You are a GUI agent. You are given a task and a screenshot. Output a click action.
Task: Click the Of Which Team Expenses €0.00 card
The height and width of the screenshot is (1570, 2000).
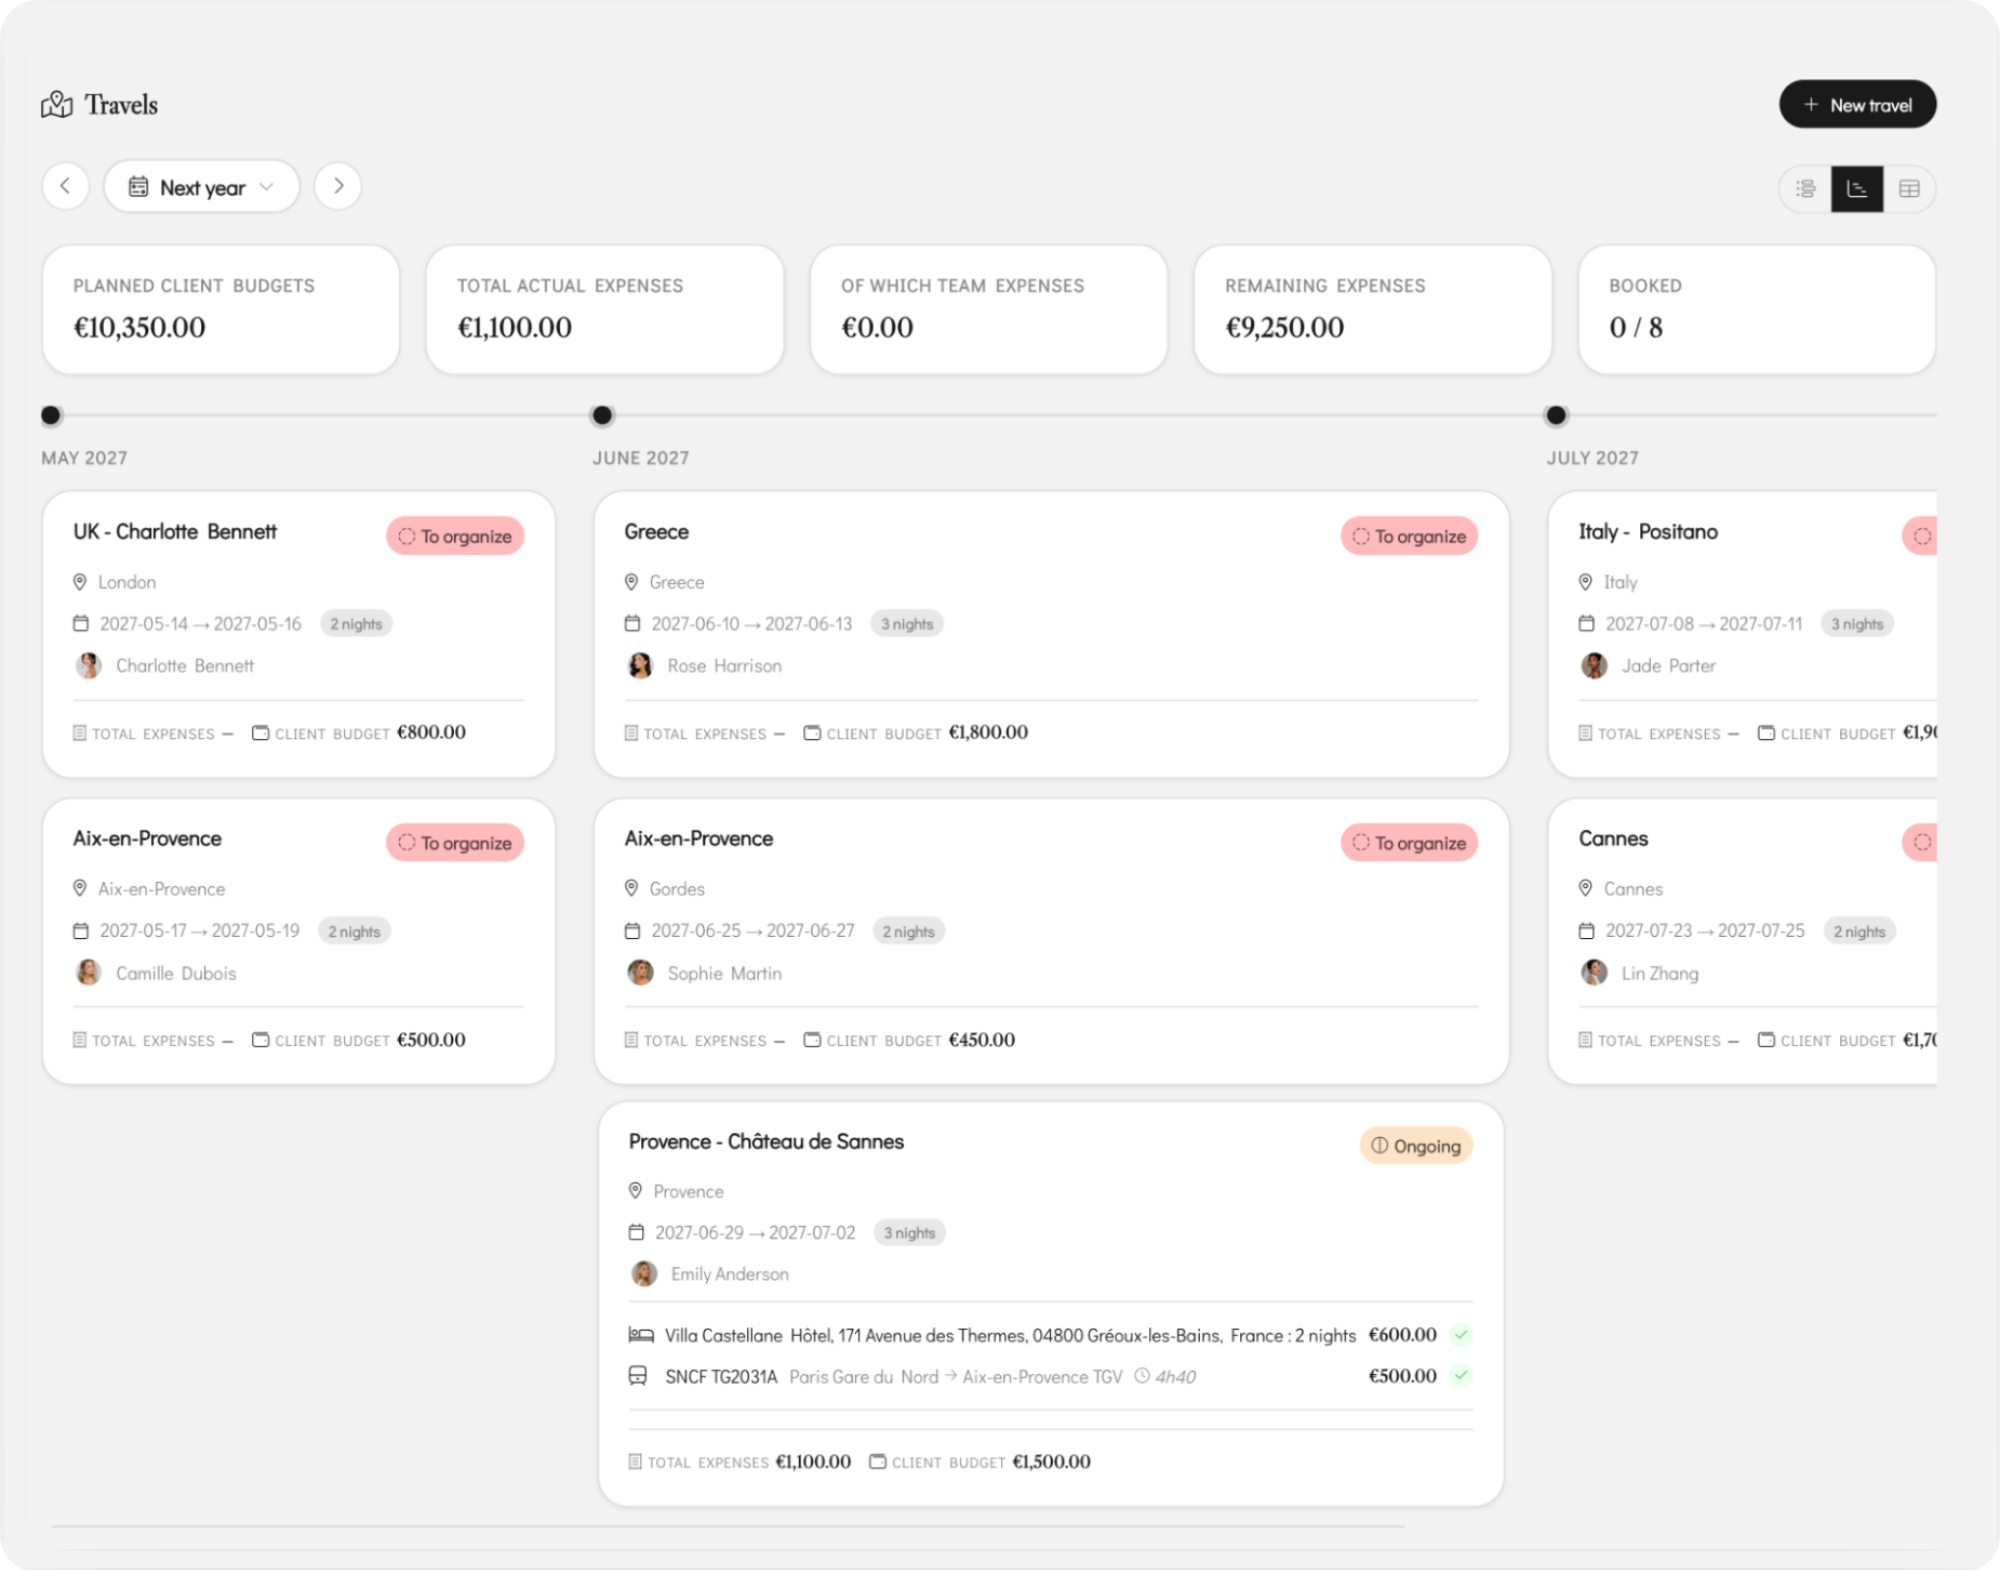coord(989,310)
